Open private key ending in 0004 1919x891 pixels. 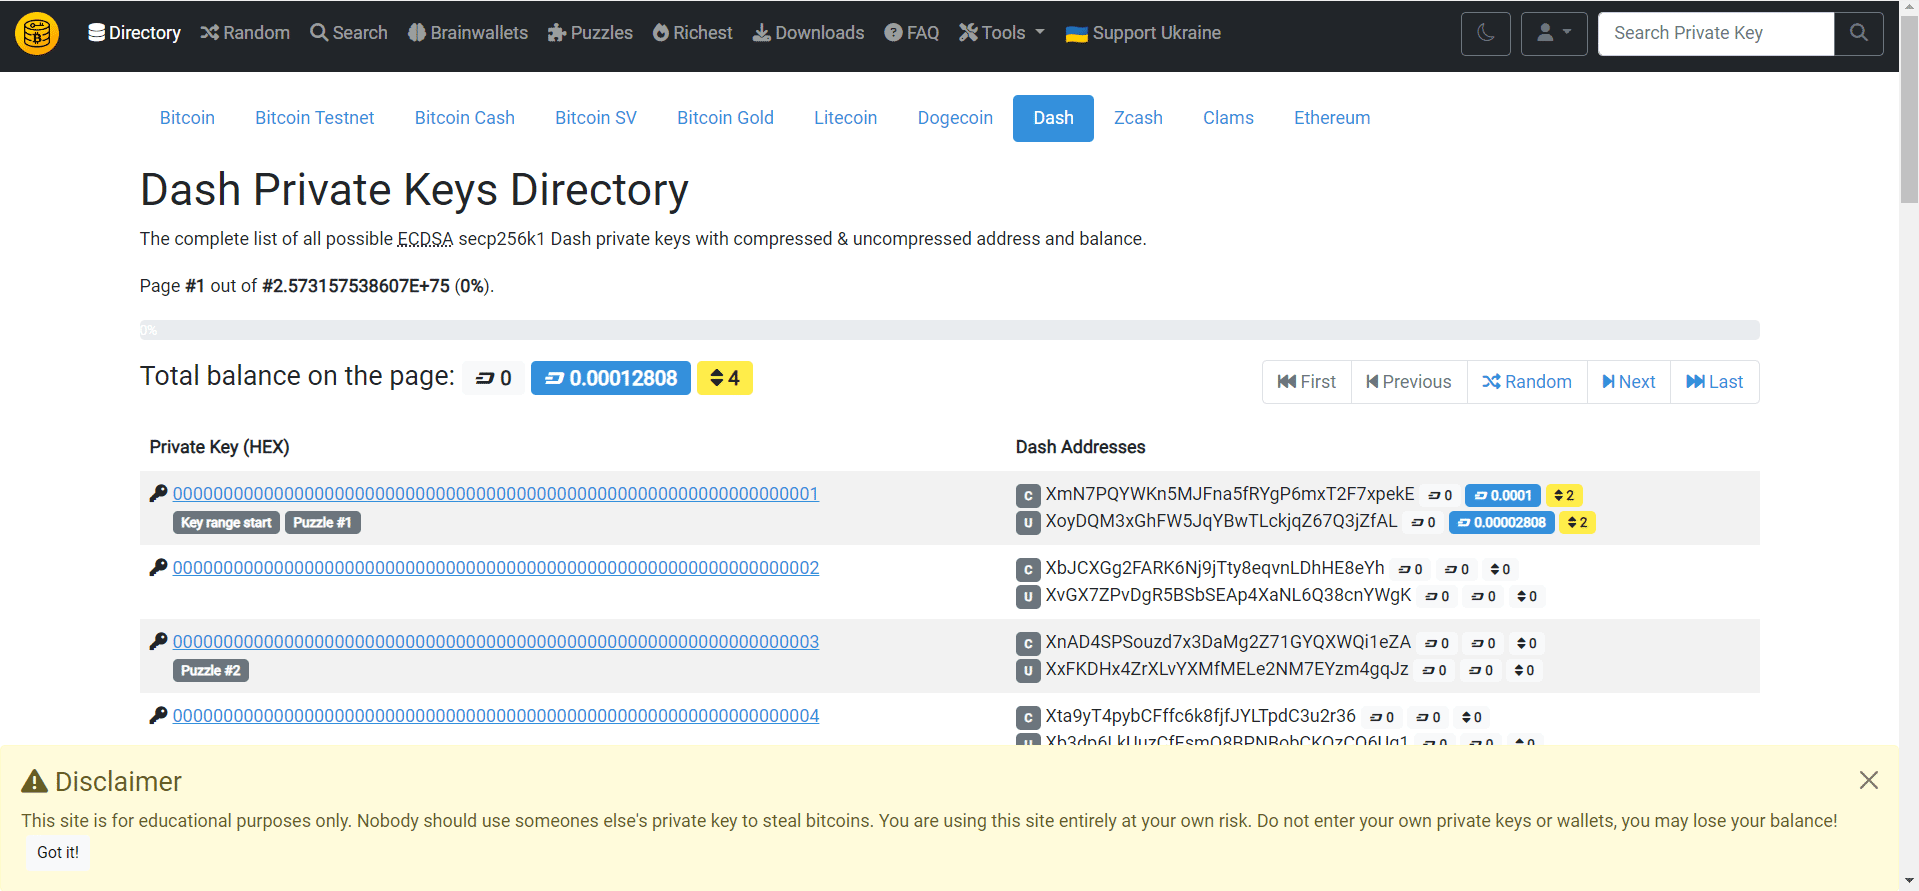[496, 716]
